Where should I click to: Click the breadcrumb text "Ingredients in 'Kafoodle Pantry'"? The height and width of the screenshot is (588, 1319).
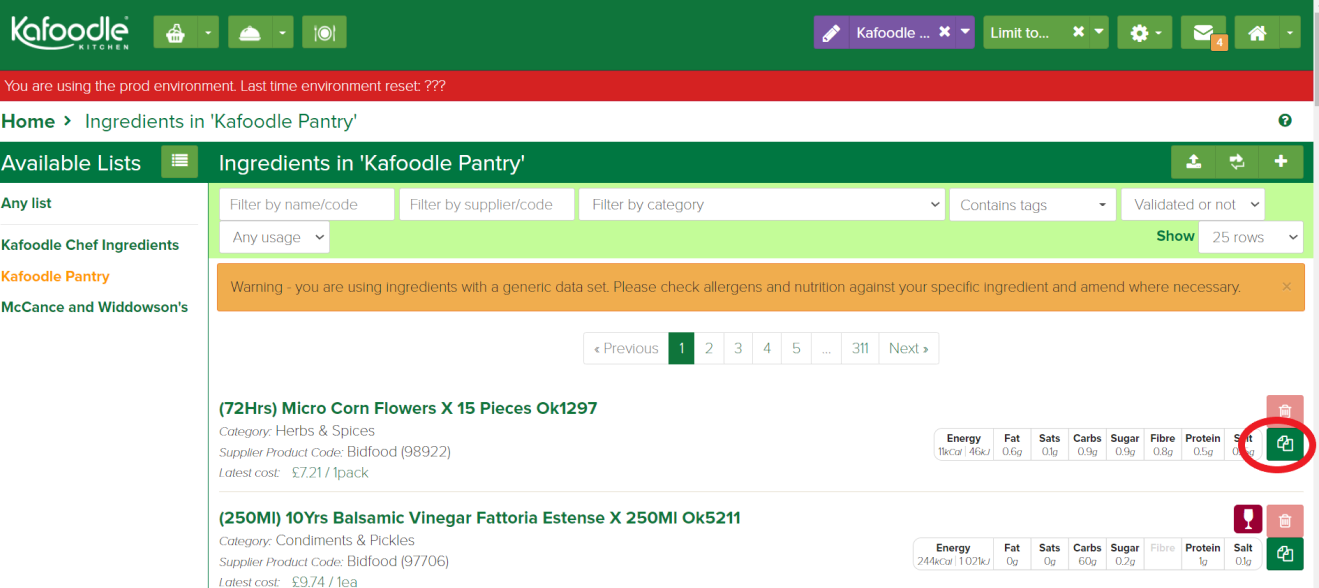tap(221, 121)
